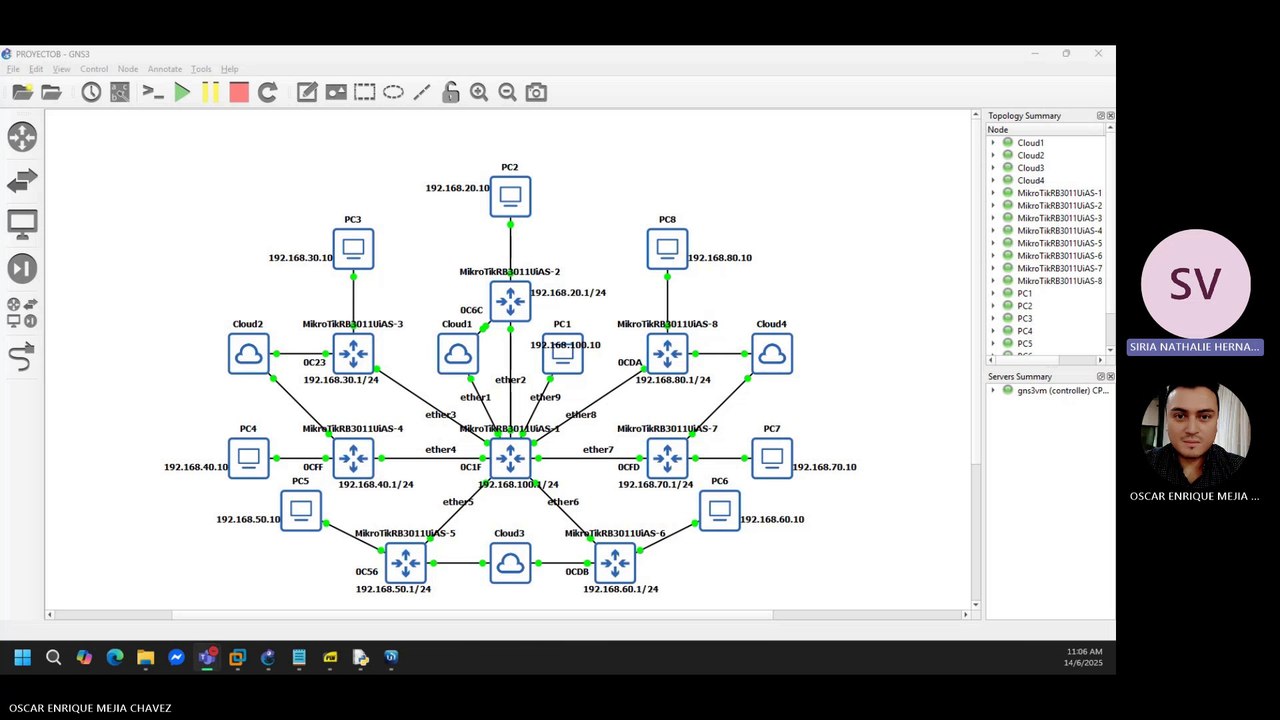
Task: Click the New blank project icon
Action: point(22,92)
